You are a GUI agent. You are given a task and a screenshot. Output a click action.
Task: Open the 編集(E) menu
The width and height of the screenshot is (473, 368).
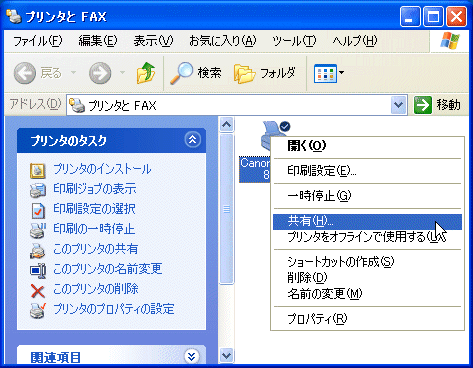tap(98, 41)
